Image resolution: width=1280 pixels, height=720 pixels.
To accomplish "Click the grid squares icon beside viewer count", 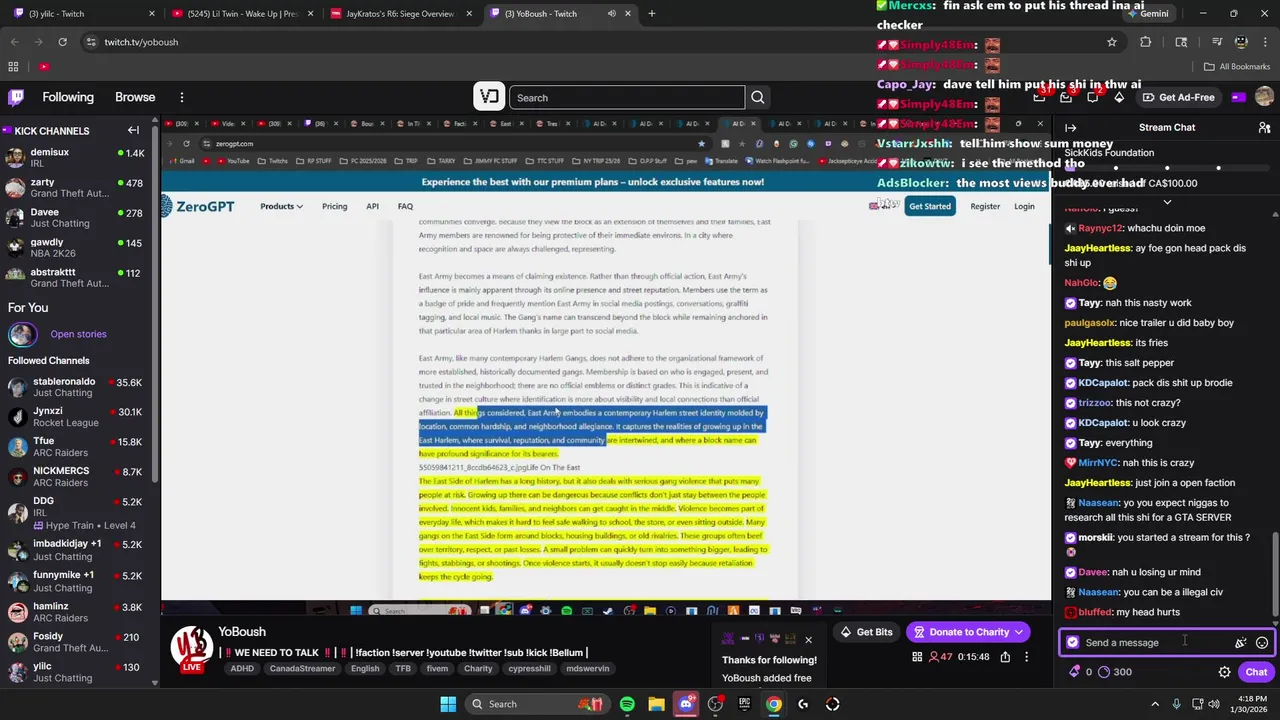I will 917,657.
